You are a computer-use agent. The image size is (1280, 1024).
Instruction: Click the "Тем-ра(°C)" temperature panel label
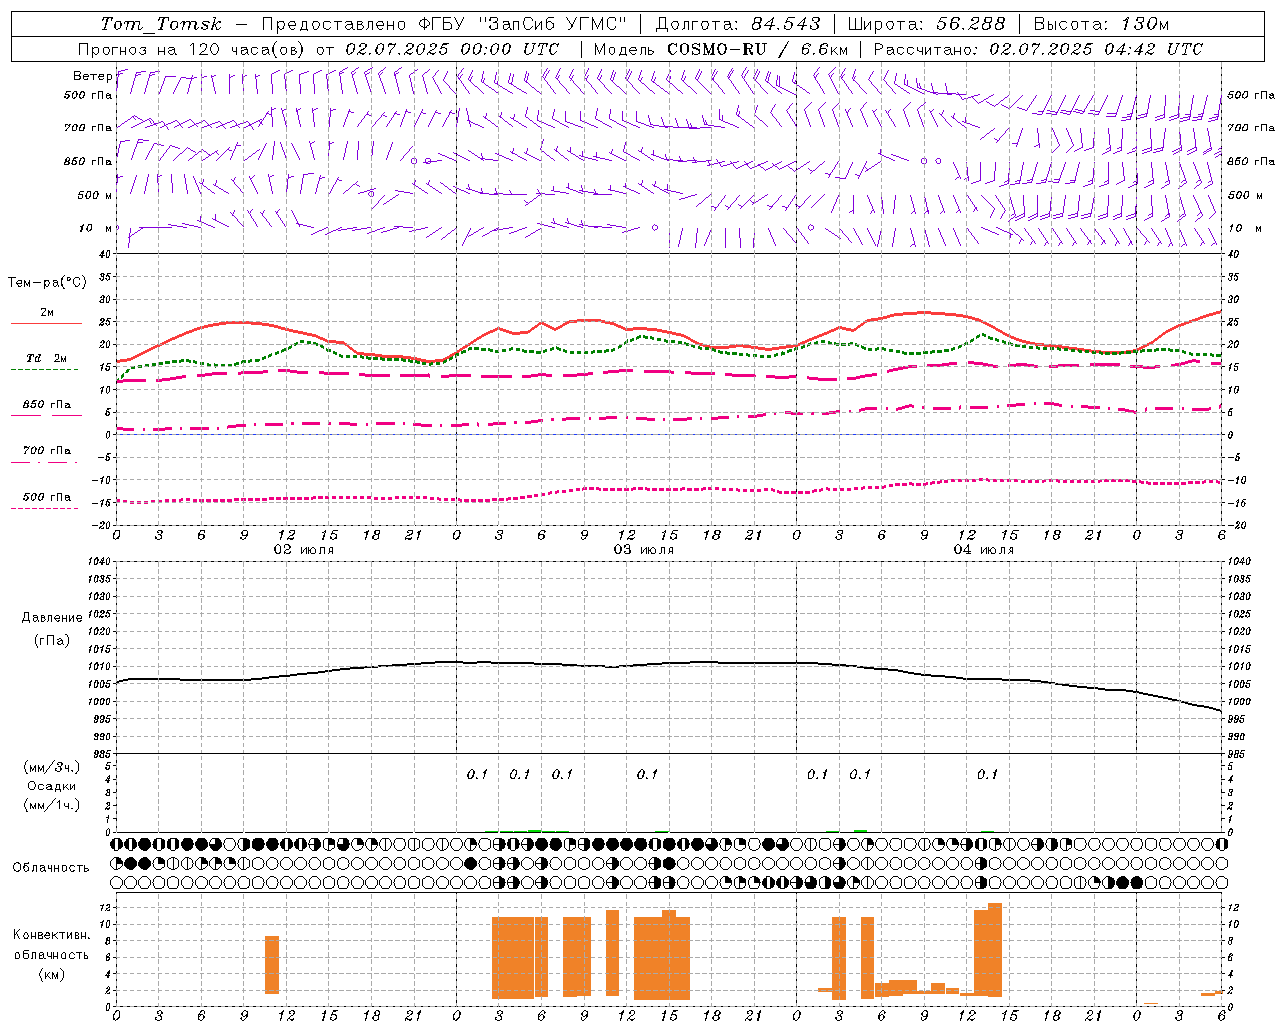coord(47,283)
